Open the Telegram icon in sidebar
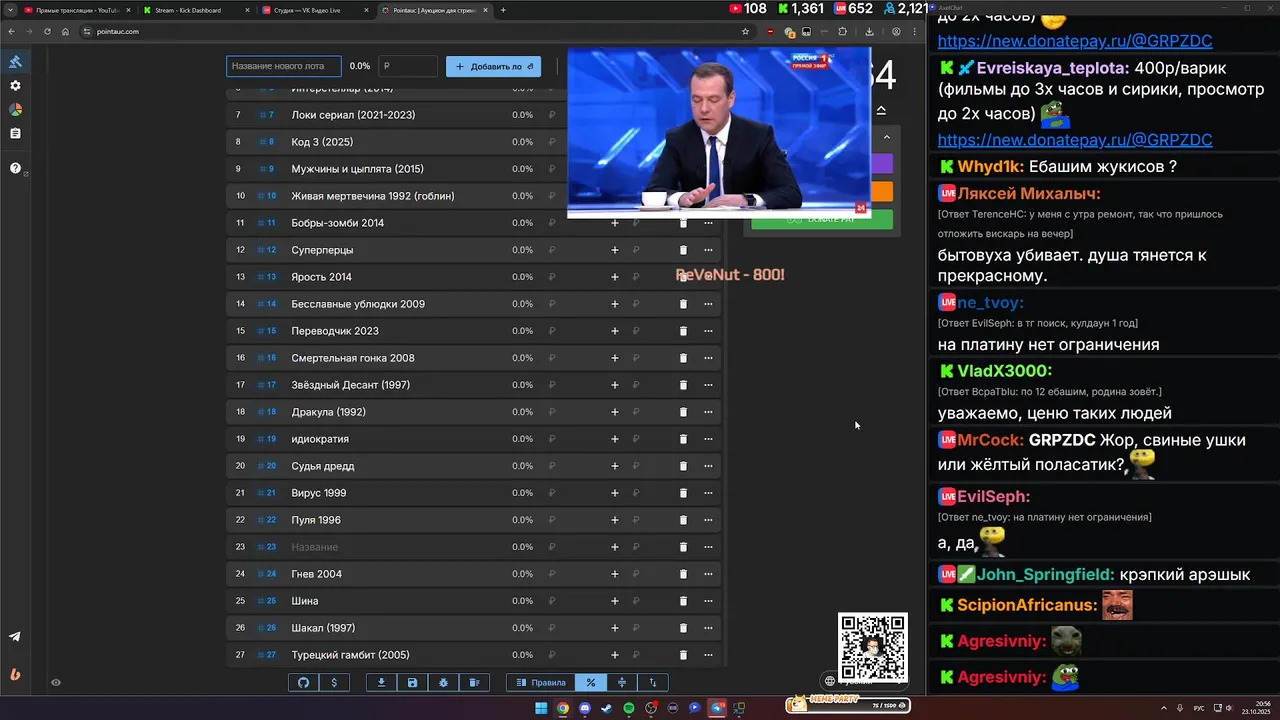Image resolution: width=1280 pixels, height=720 pixels. pyautogui.click(x=15, y=637)
